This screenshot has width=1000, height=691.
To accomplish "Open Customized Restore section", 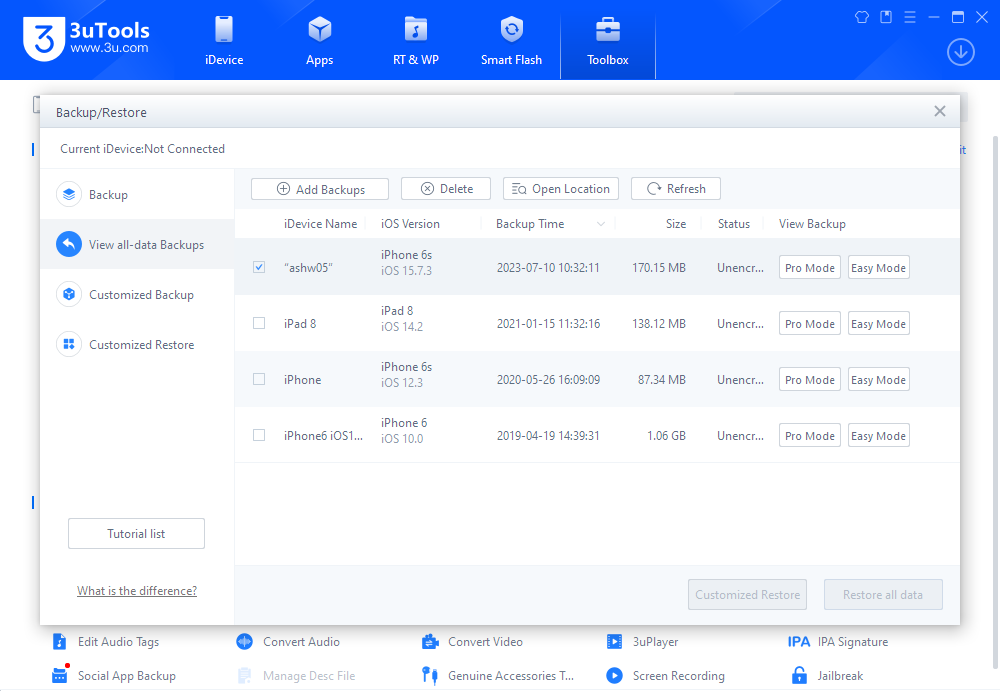I will pos(137,345).
